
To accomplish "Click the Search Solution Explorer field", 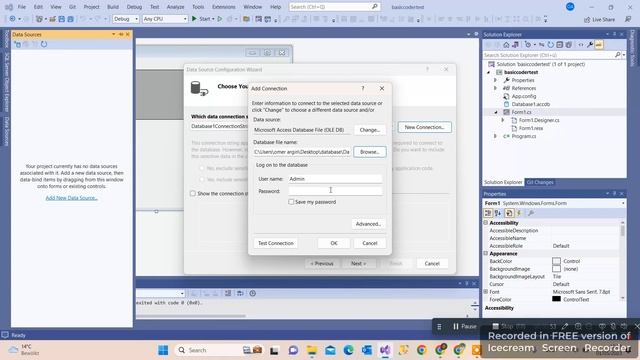I will (x=549, y=55).
